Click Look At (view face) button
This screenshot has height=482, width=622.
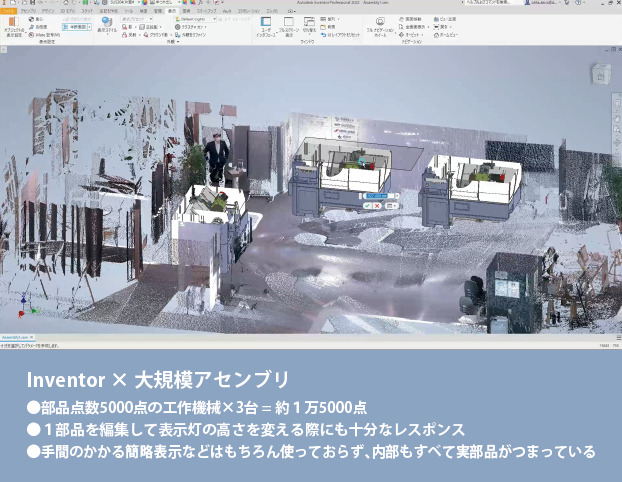pyautogui.click(x=445, y=19)
